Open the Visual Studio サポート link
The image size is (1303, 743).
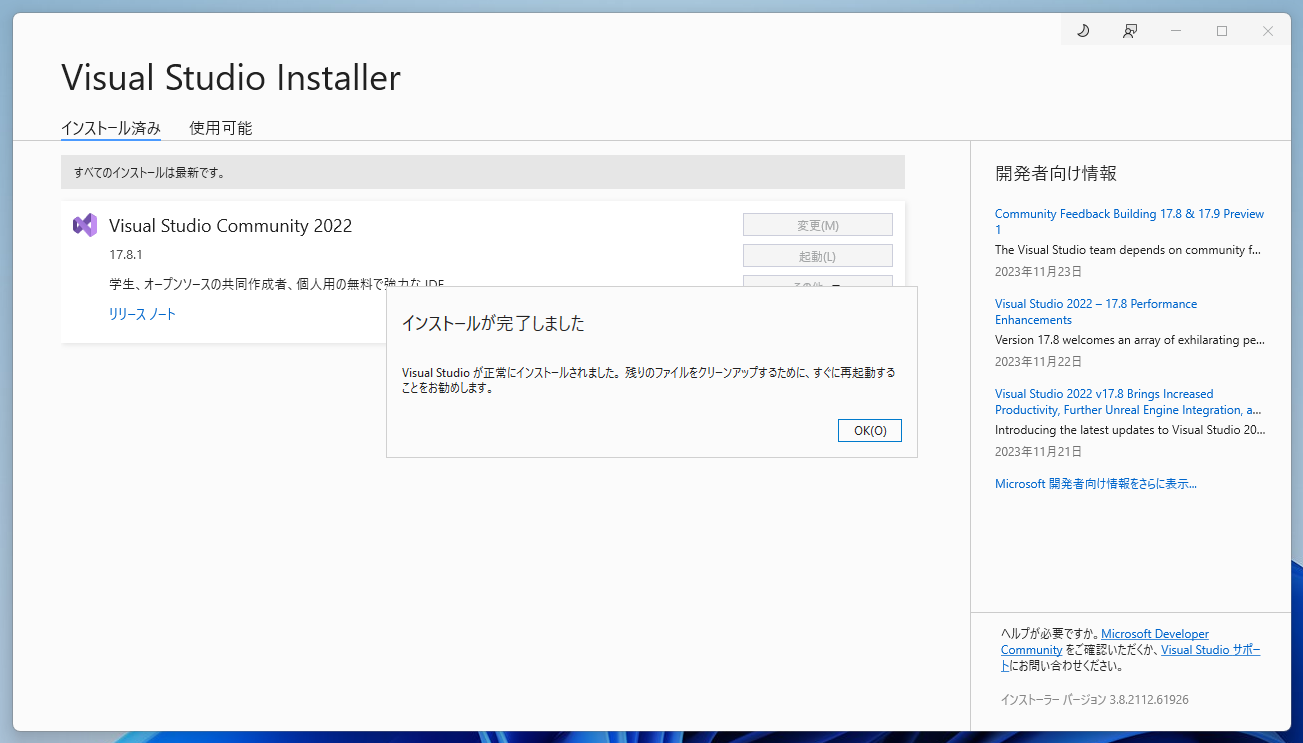(x=1211, y=649)
